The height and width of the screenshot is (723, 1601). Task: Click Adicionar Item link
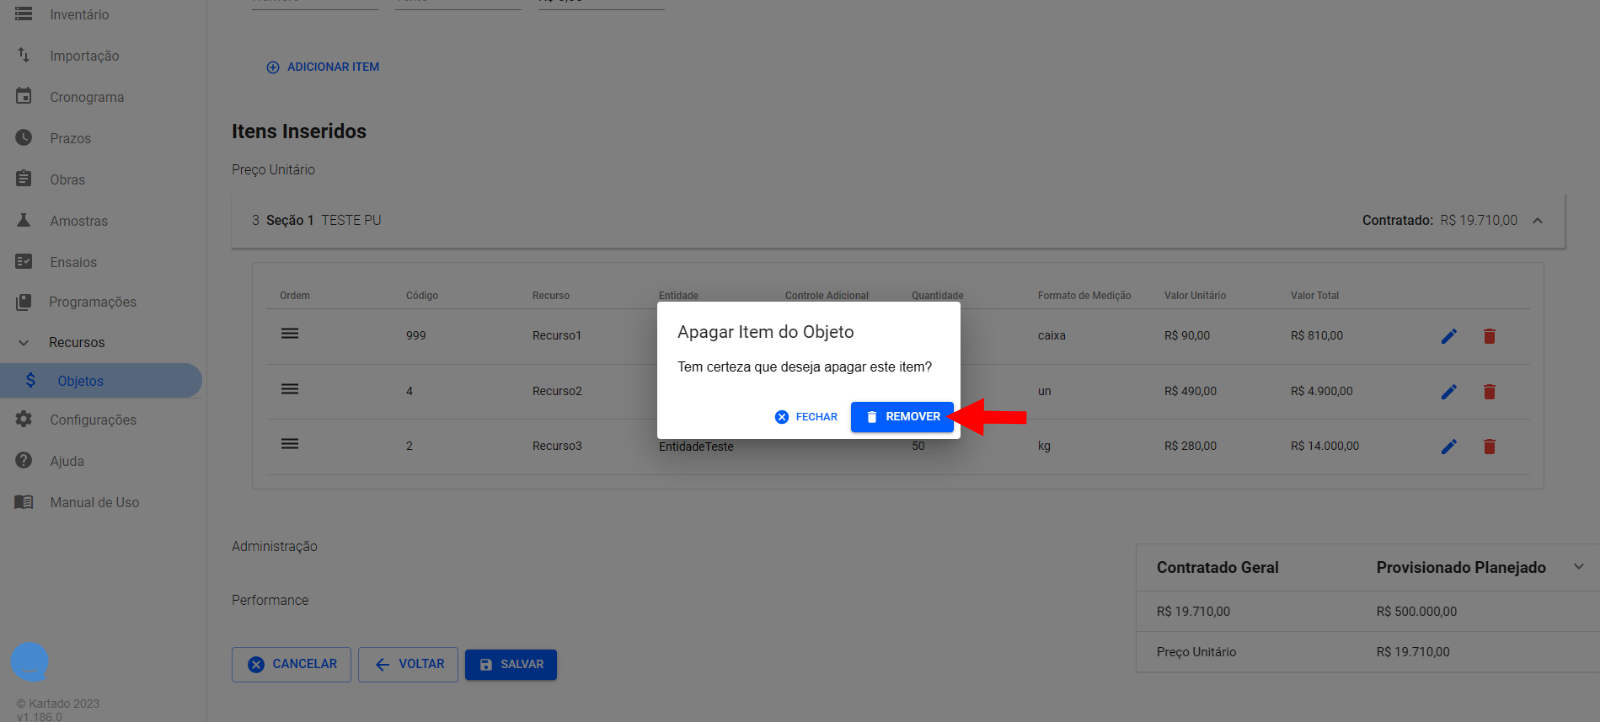click(x=323, y=67)
